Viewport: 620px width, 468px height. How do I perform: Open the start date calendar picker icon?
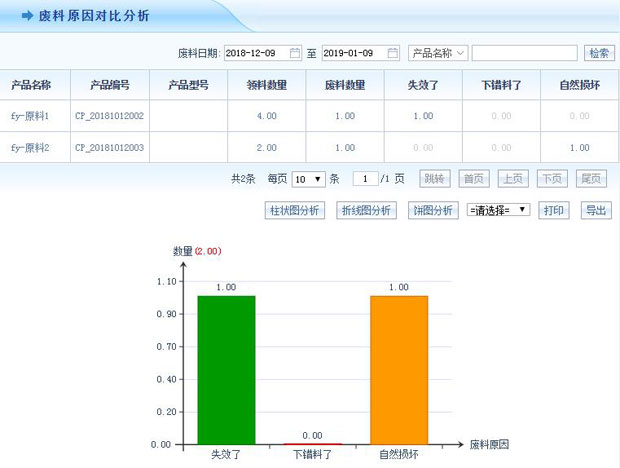[x=295, y=53]
